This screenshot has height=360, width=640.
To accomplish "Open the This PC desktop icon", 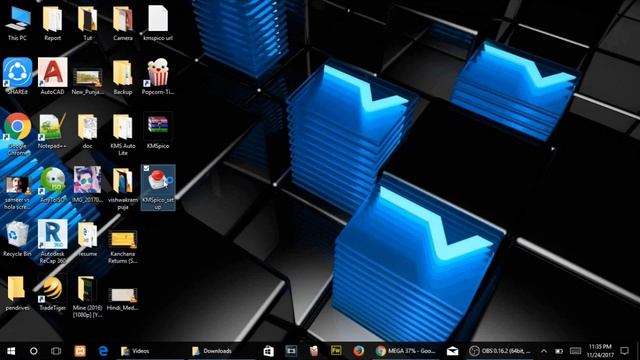I will coord(18,23).
